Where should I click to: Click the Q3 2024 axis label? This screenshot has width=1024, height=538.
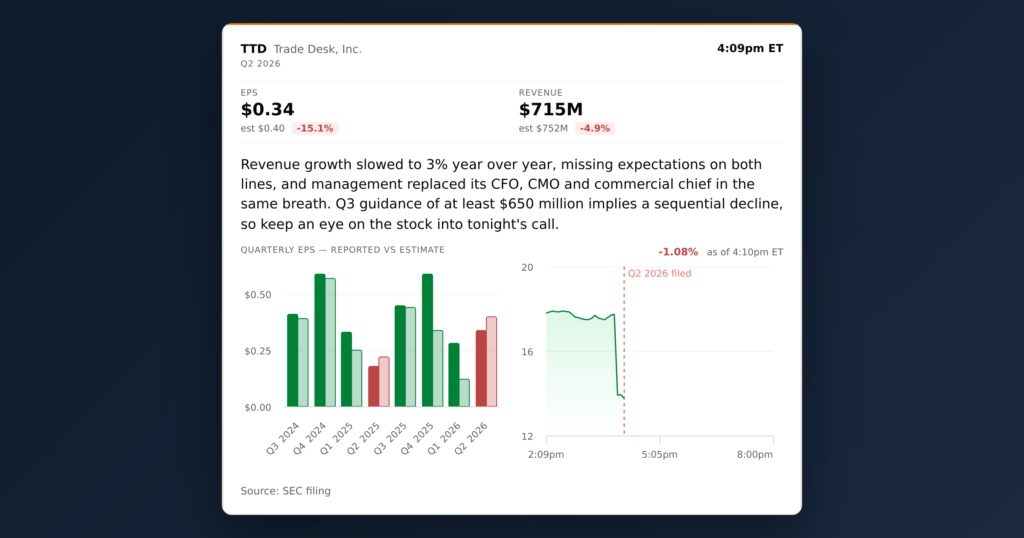[283, 438]
